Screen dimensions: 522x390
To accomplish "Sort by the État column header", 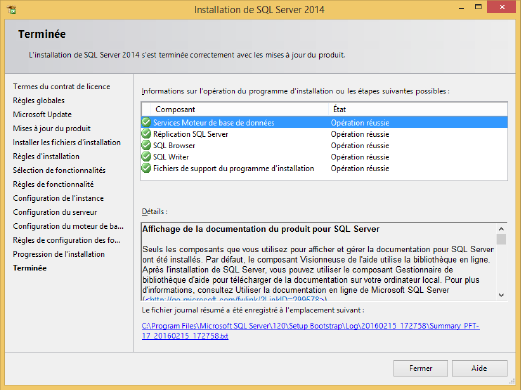I will (x=418, y=109).
